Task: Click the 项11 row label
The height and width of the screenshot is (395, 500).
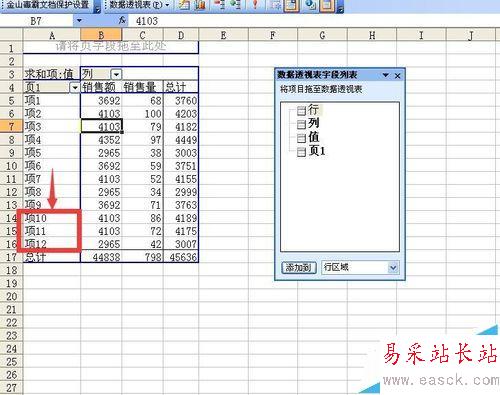Action: [x=52, y=231]
